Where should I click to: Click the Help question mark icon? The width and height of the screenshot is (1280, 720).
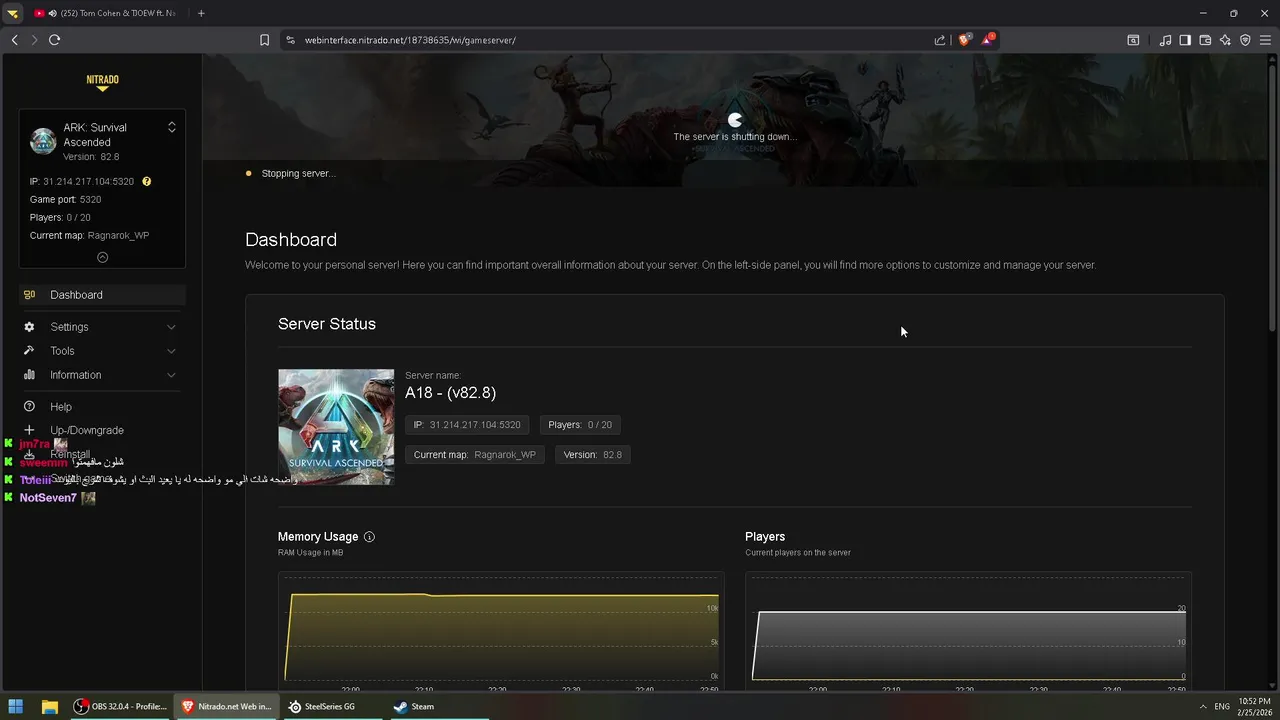[29, 407]
